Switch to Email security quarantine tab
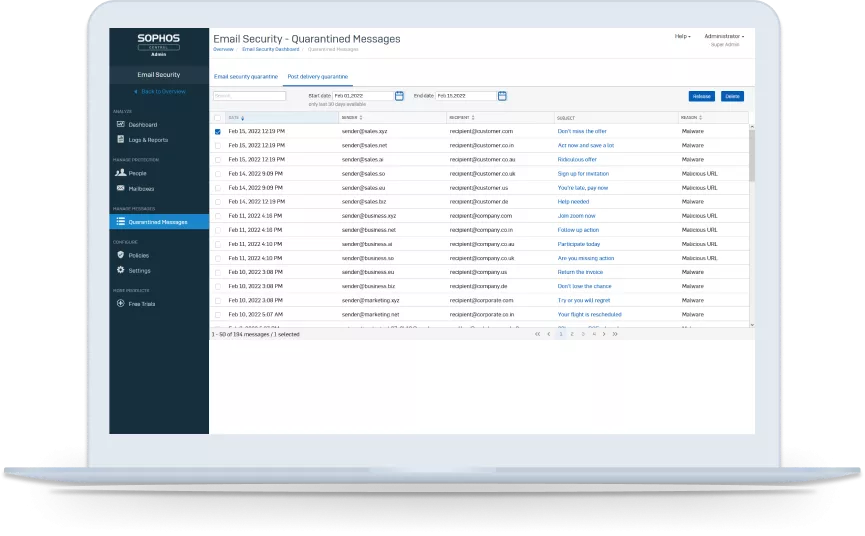Viewport: 865px width, 536px height. [245, 76]
